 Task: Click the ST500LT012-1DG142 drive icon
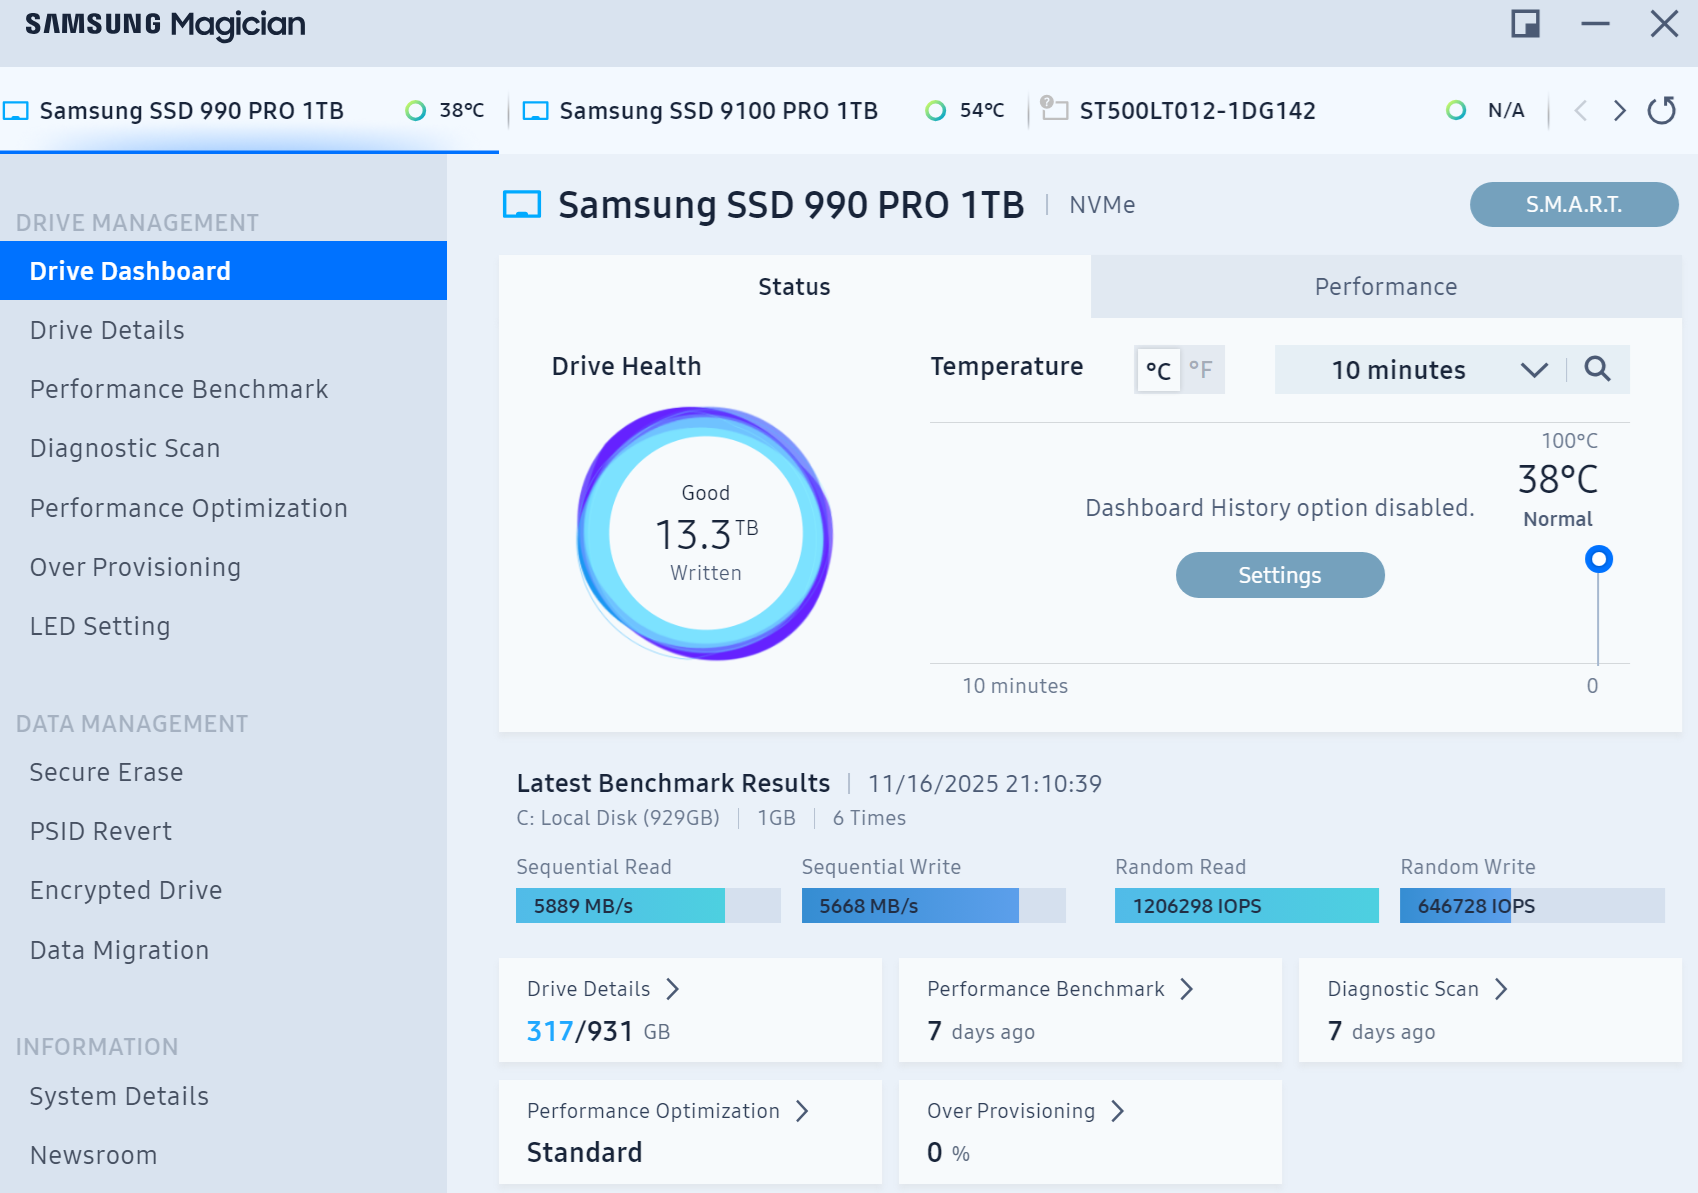pos(1054,108)
